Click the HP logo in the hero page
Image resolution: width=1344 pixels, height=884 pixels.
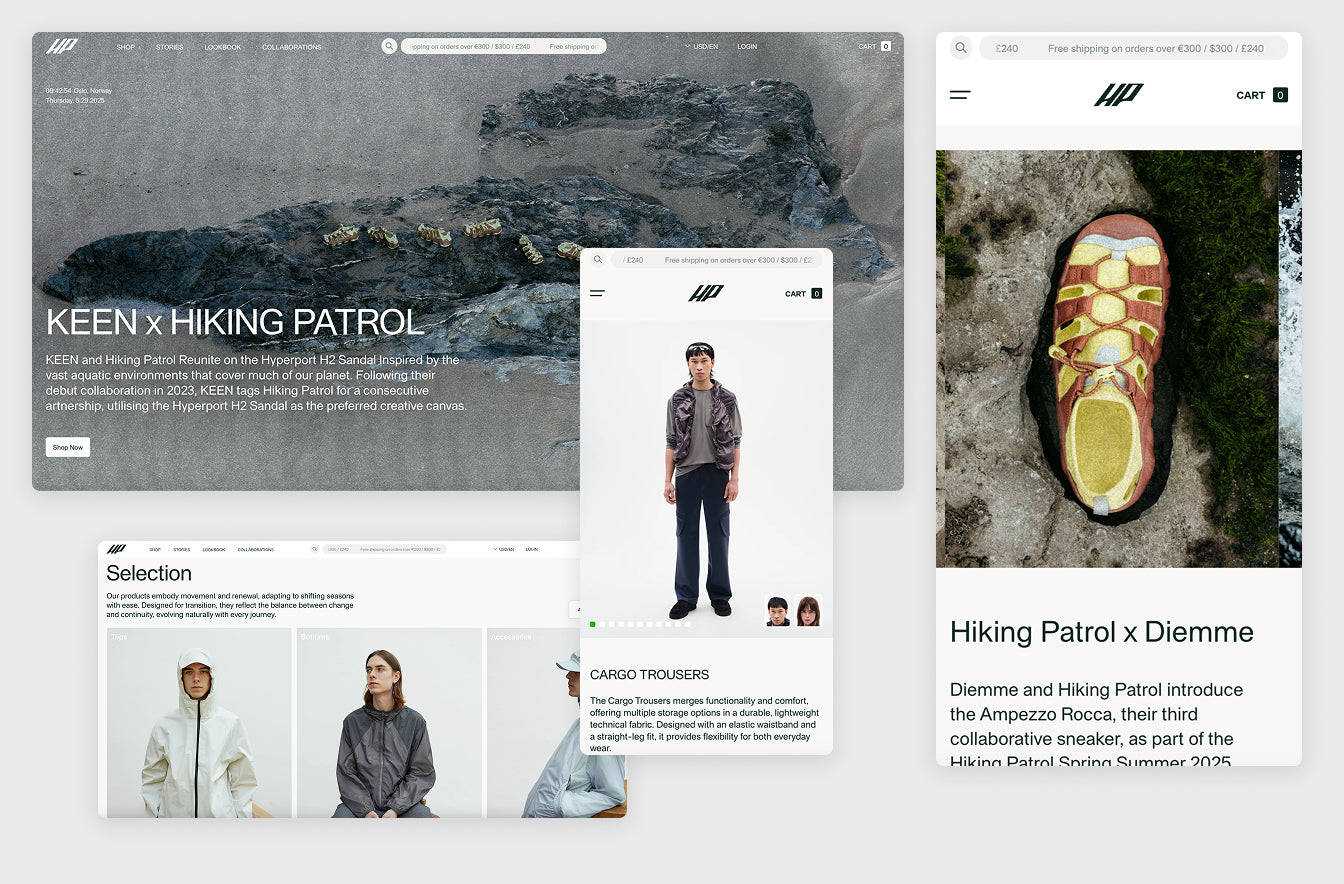[x=62, y=46]
